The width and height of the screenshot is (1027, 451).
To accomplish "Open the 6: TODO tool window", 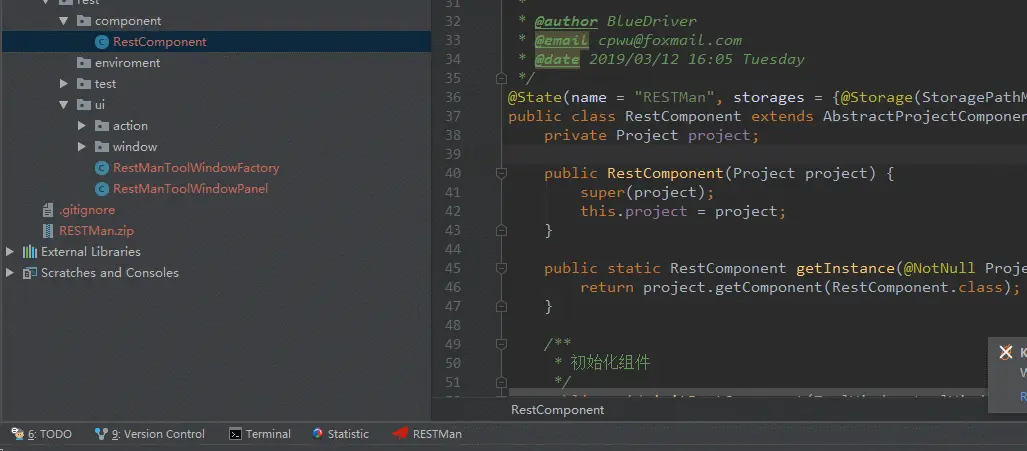I will pyautogui.click(x=42, y=434).
